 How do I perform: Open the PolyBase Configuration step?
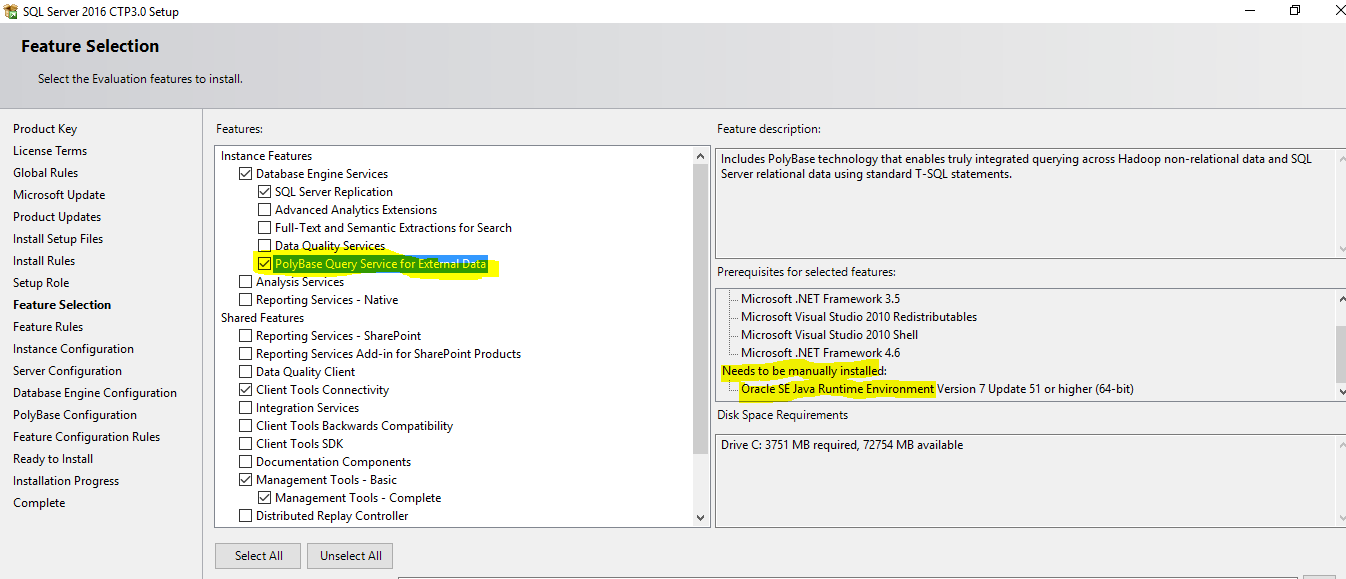pos(75,415)
